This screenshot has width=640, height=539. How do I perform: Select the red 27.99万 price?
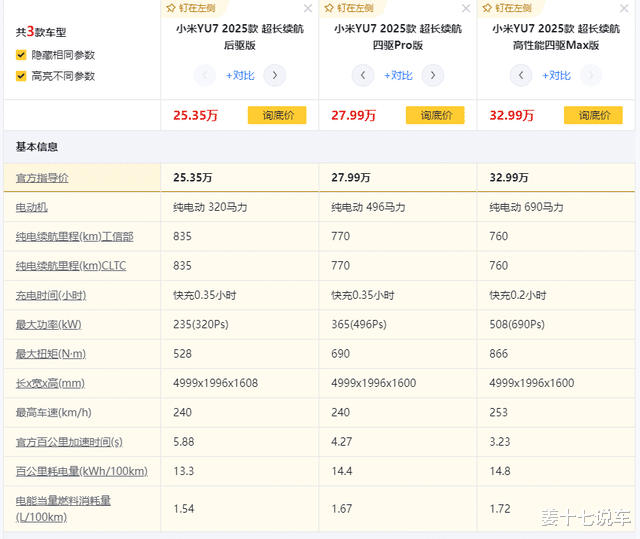[353, 115]
